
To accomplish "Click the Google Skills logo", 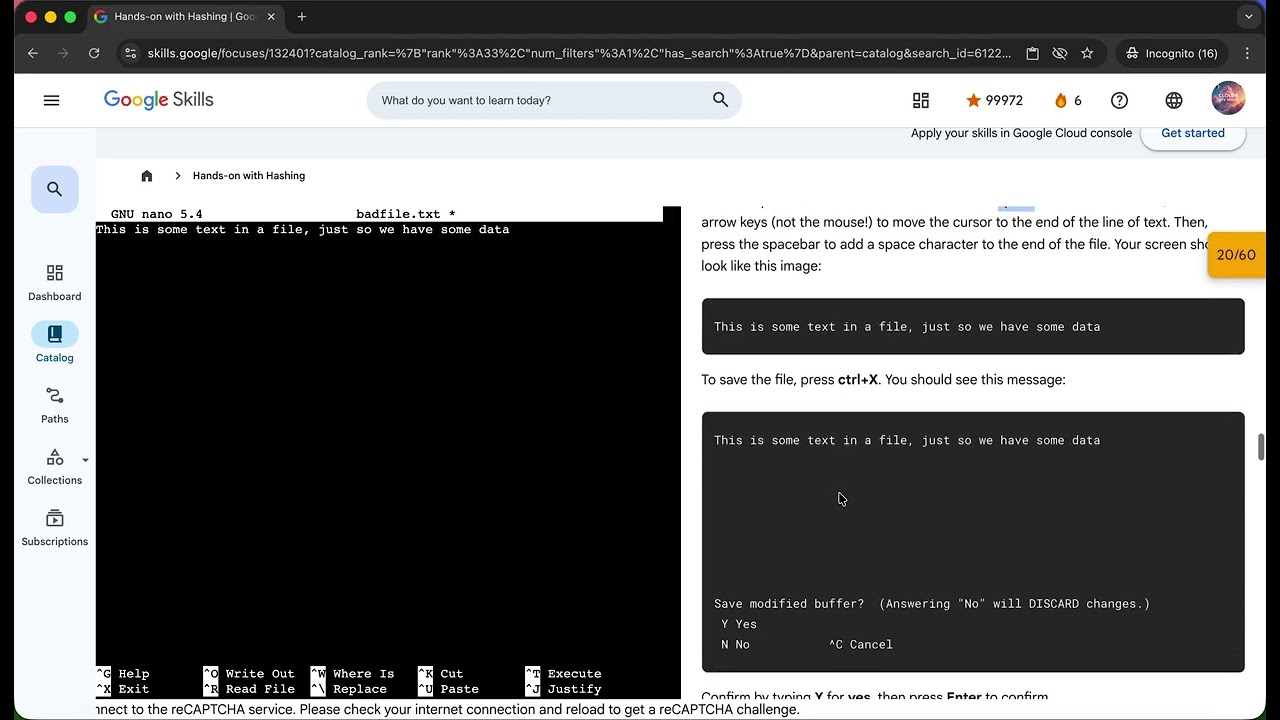I will [159, 100].
